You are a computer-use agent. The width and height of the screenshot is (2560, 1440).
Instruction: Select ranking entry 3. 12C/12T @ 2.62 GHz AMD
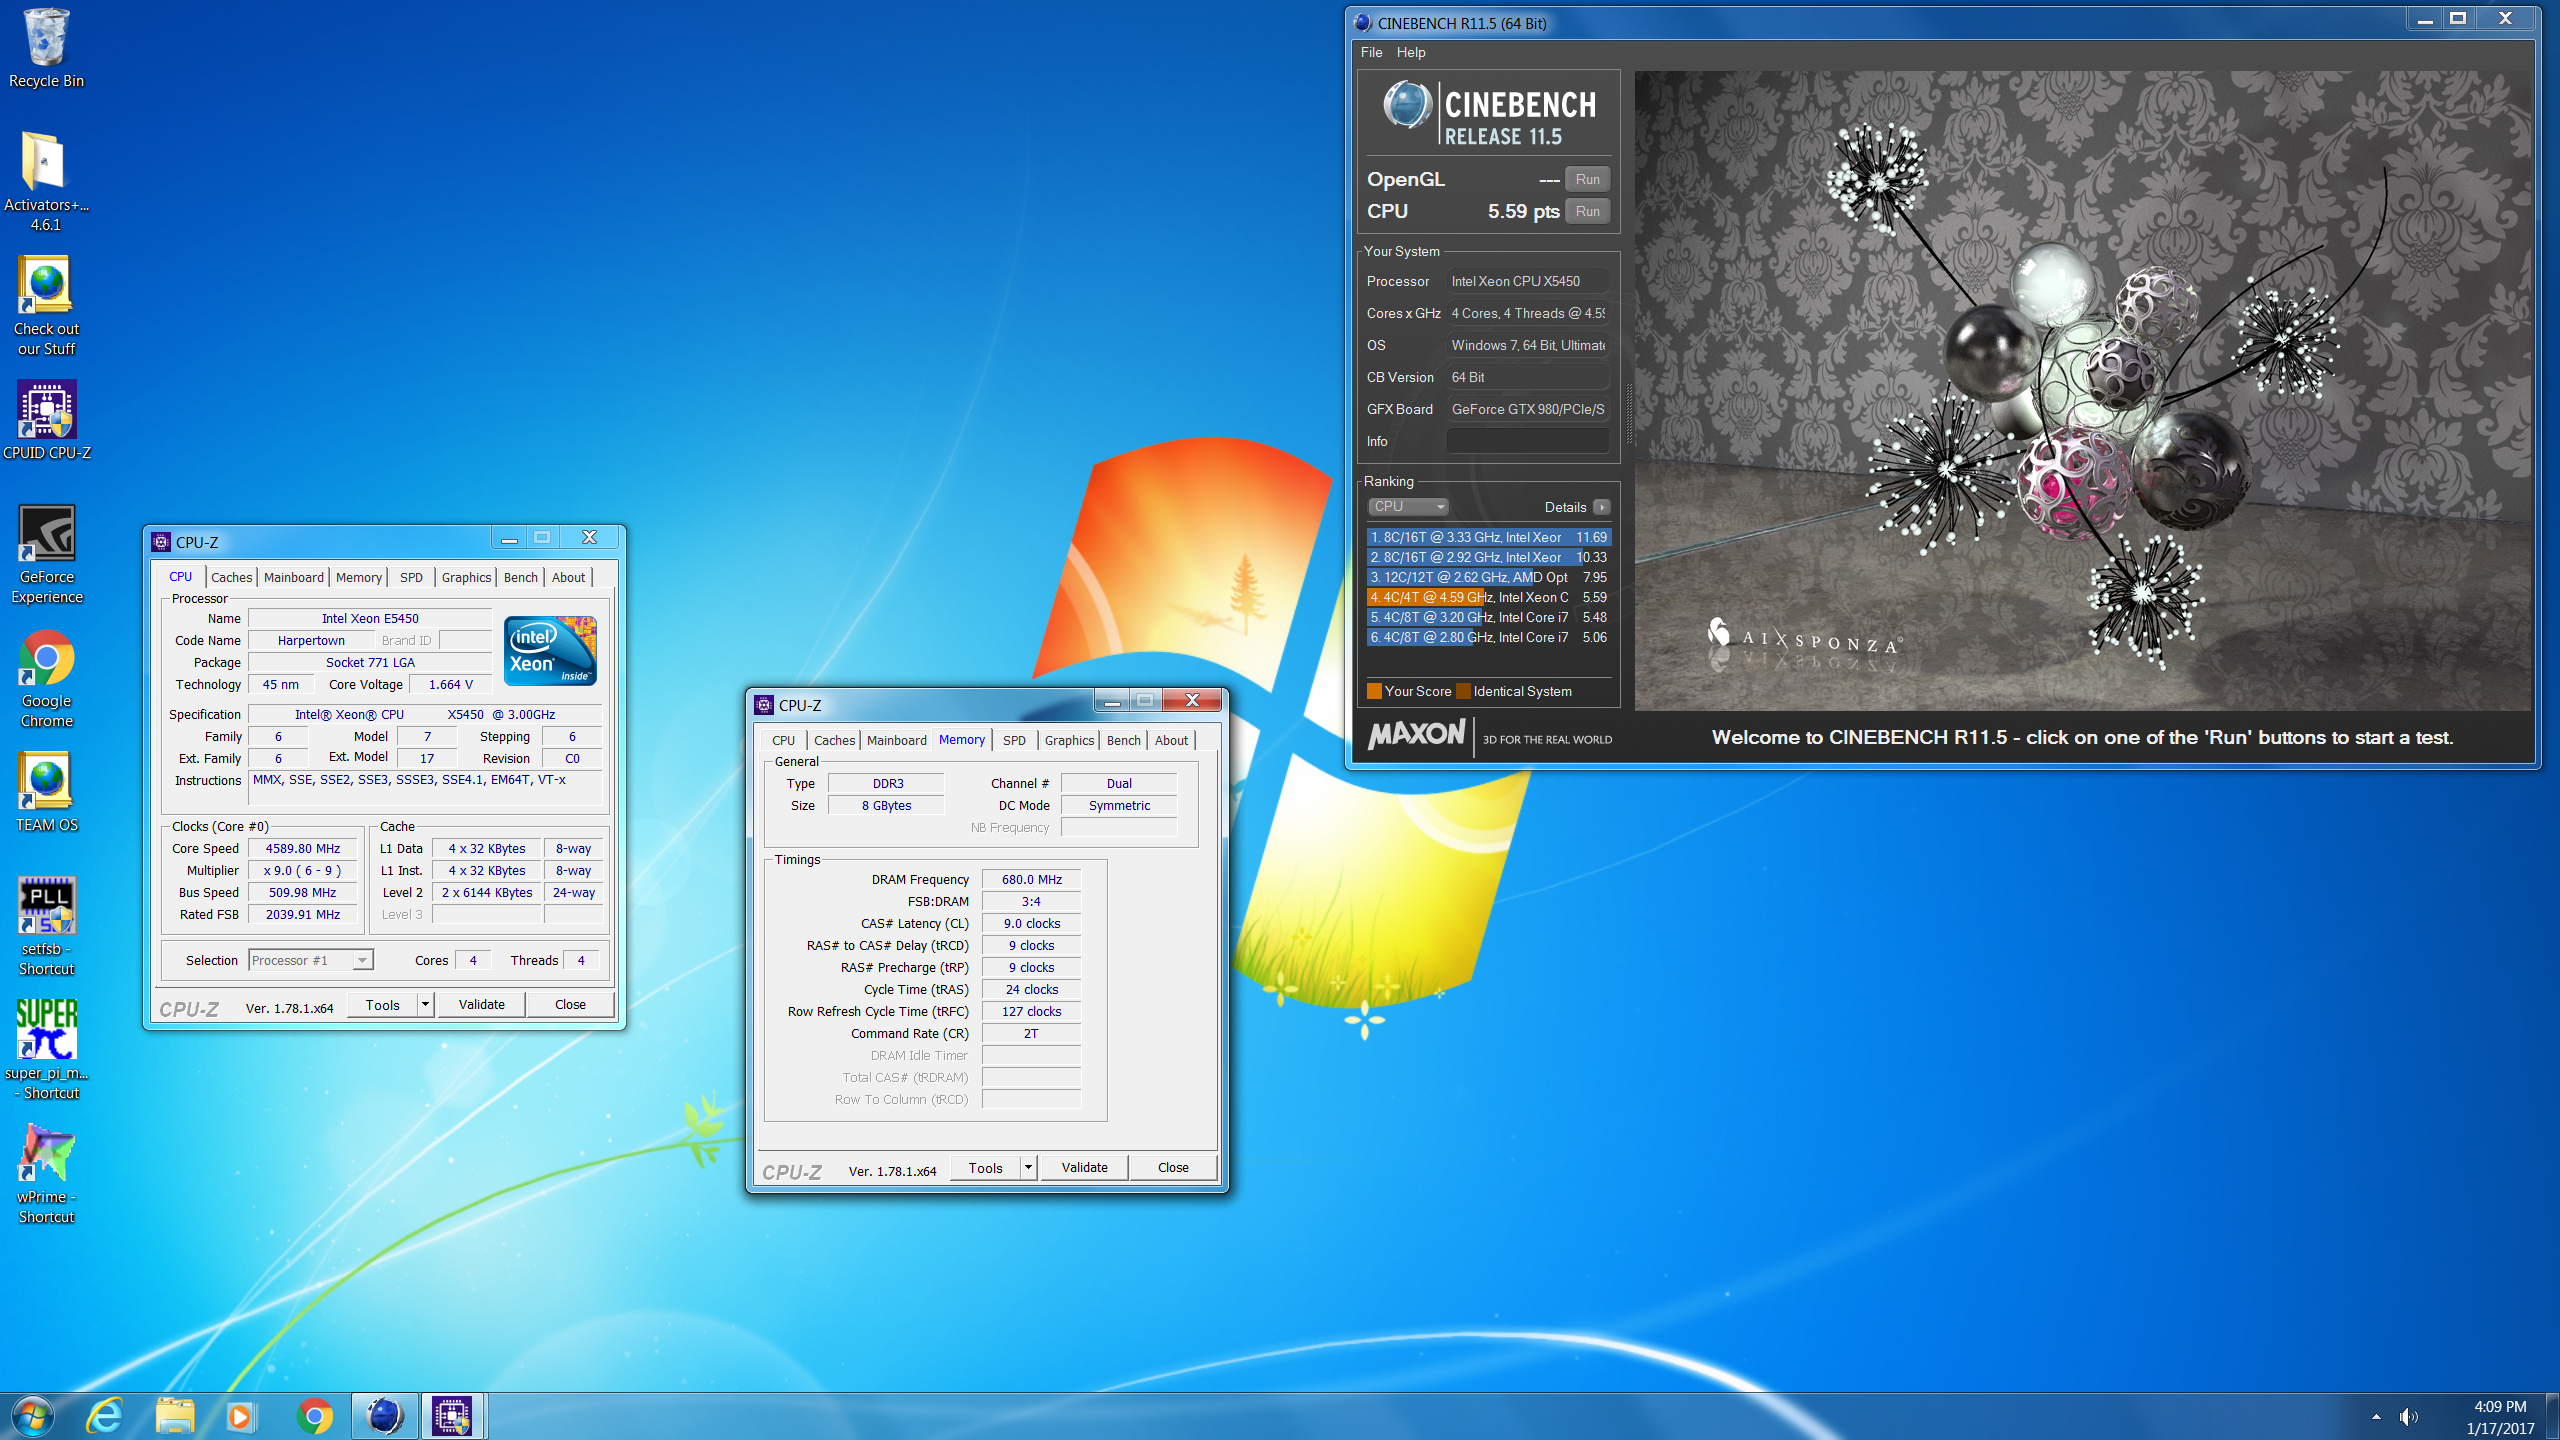click(1488, 577)
